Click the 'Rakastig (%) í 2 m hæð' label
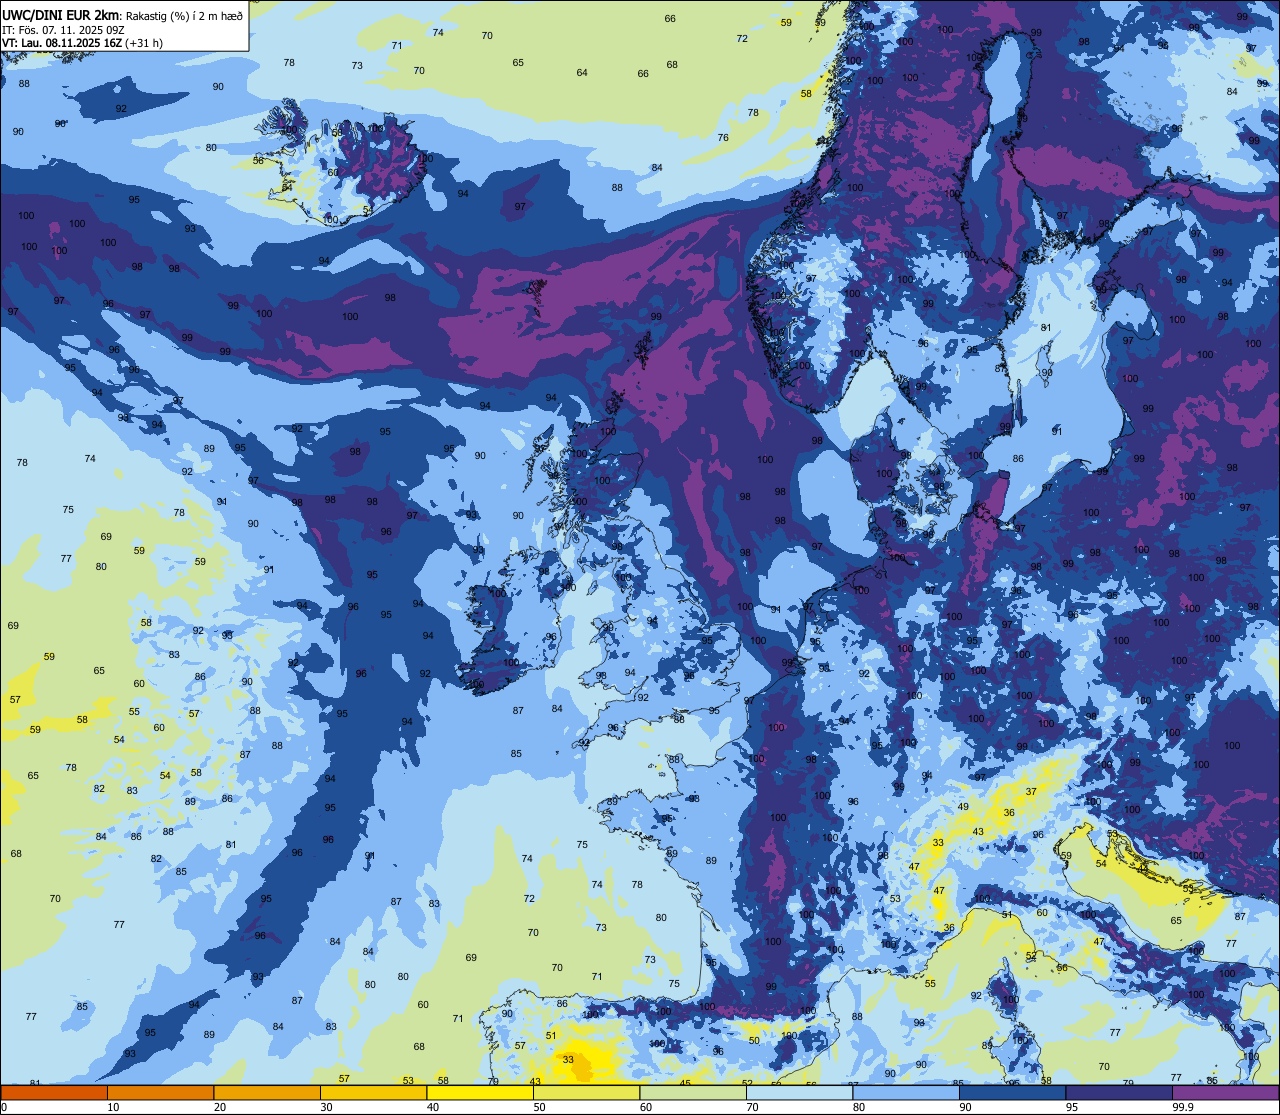 [x=184, y=15]
